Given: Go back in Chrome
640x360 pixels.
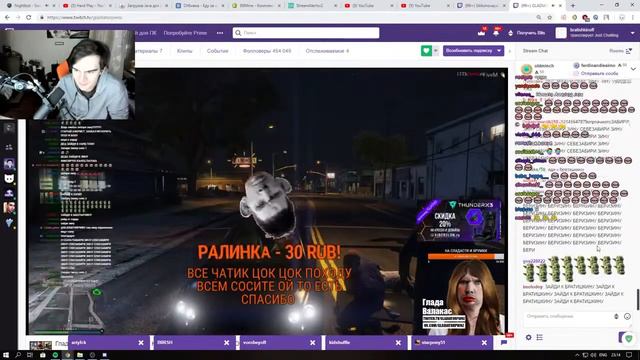Looking at the screenshot, I should coord(7,18).
